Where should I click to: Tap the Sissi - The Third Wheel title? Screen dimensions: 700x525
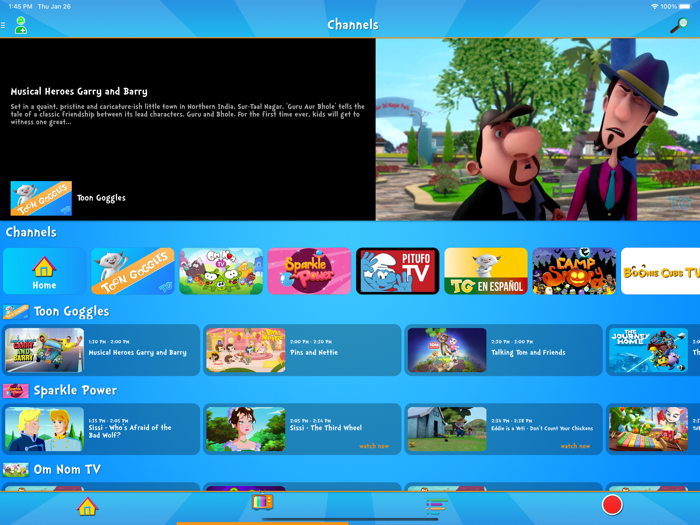[x=326, y=428]
